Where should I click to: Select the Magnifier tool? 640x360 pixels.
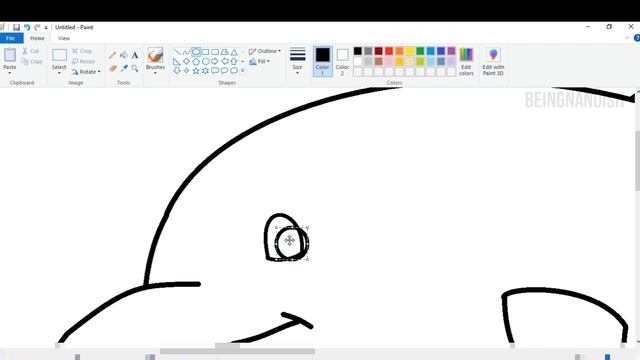(x=135, y=68)
